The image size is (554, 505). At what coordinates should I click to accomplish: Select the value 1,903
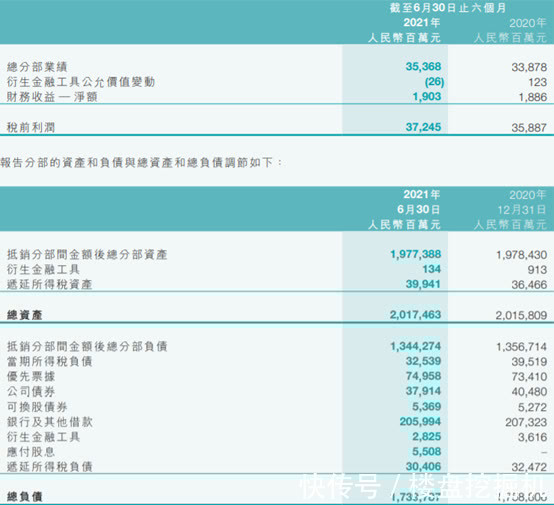point(427,96)
